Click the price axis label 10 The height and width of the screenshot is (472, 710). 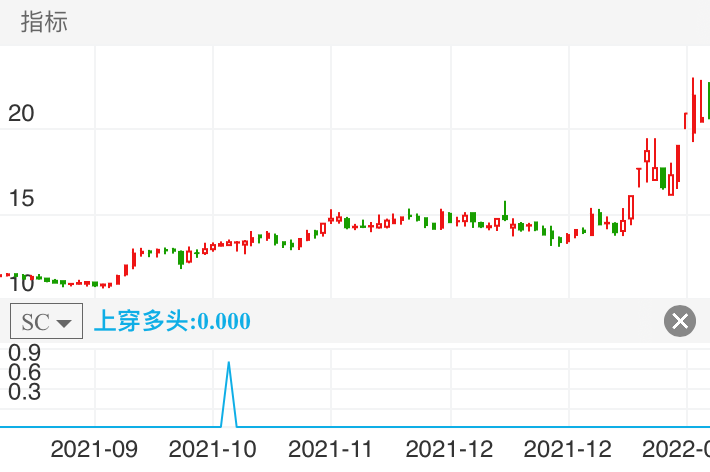coord(21,284)
